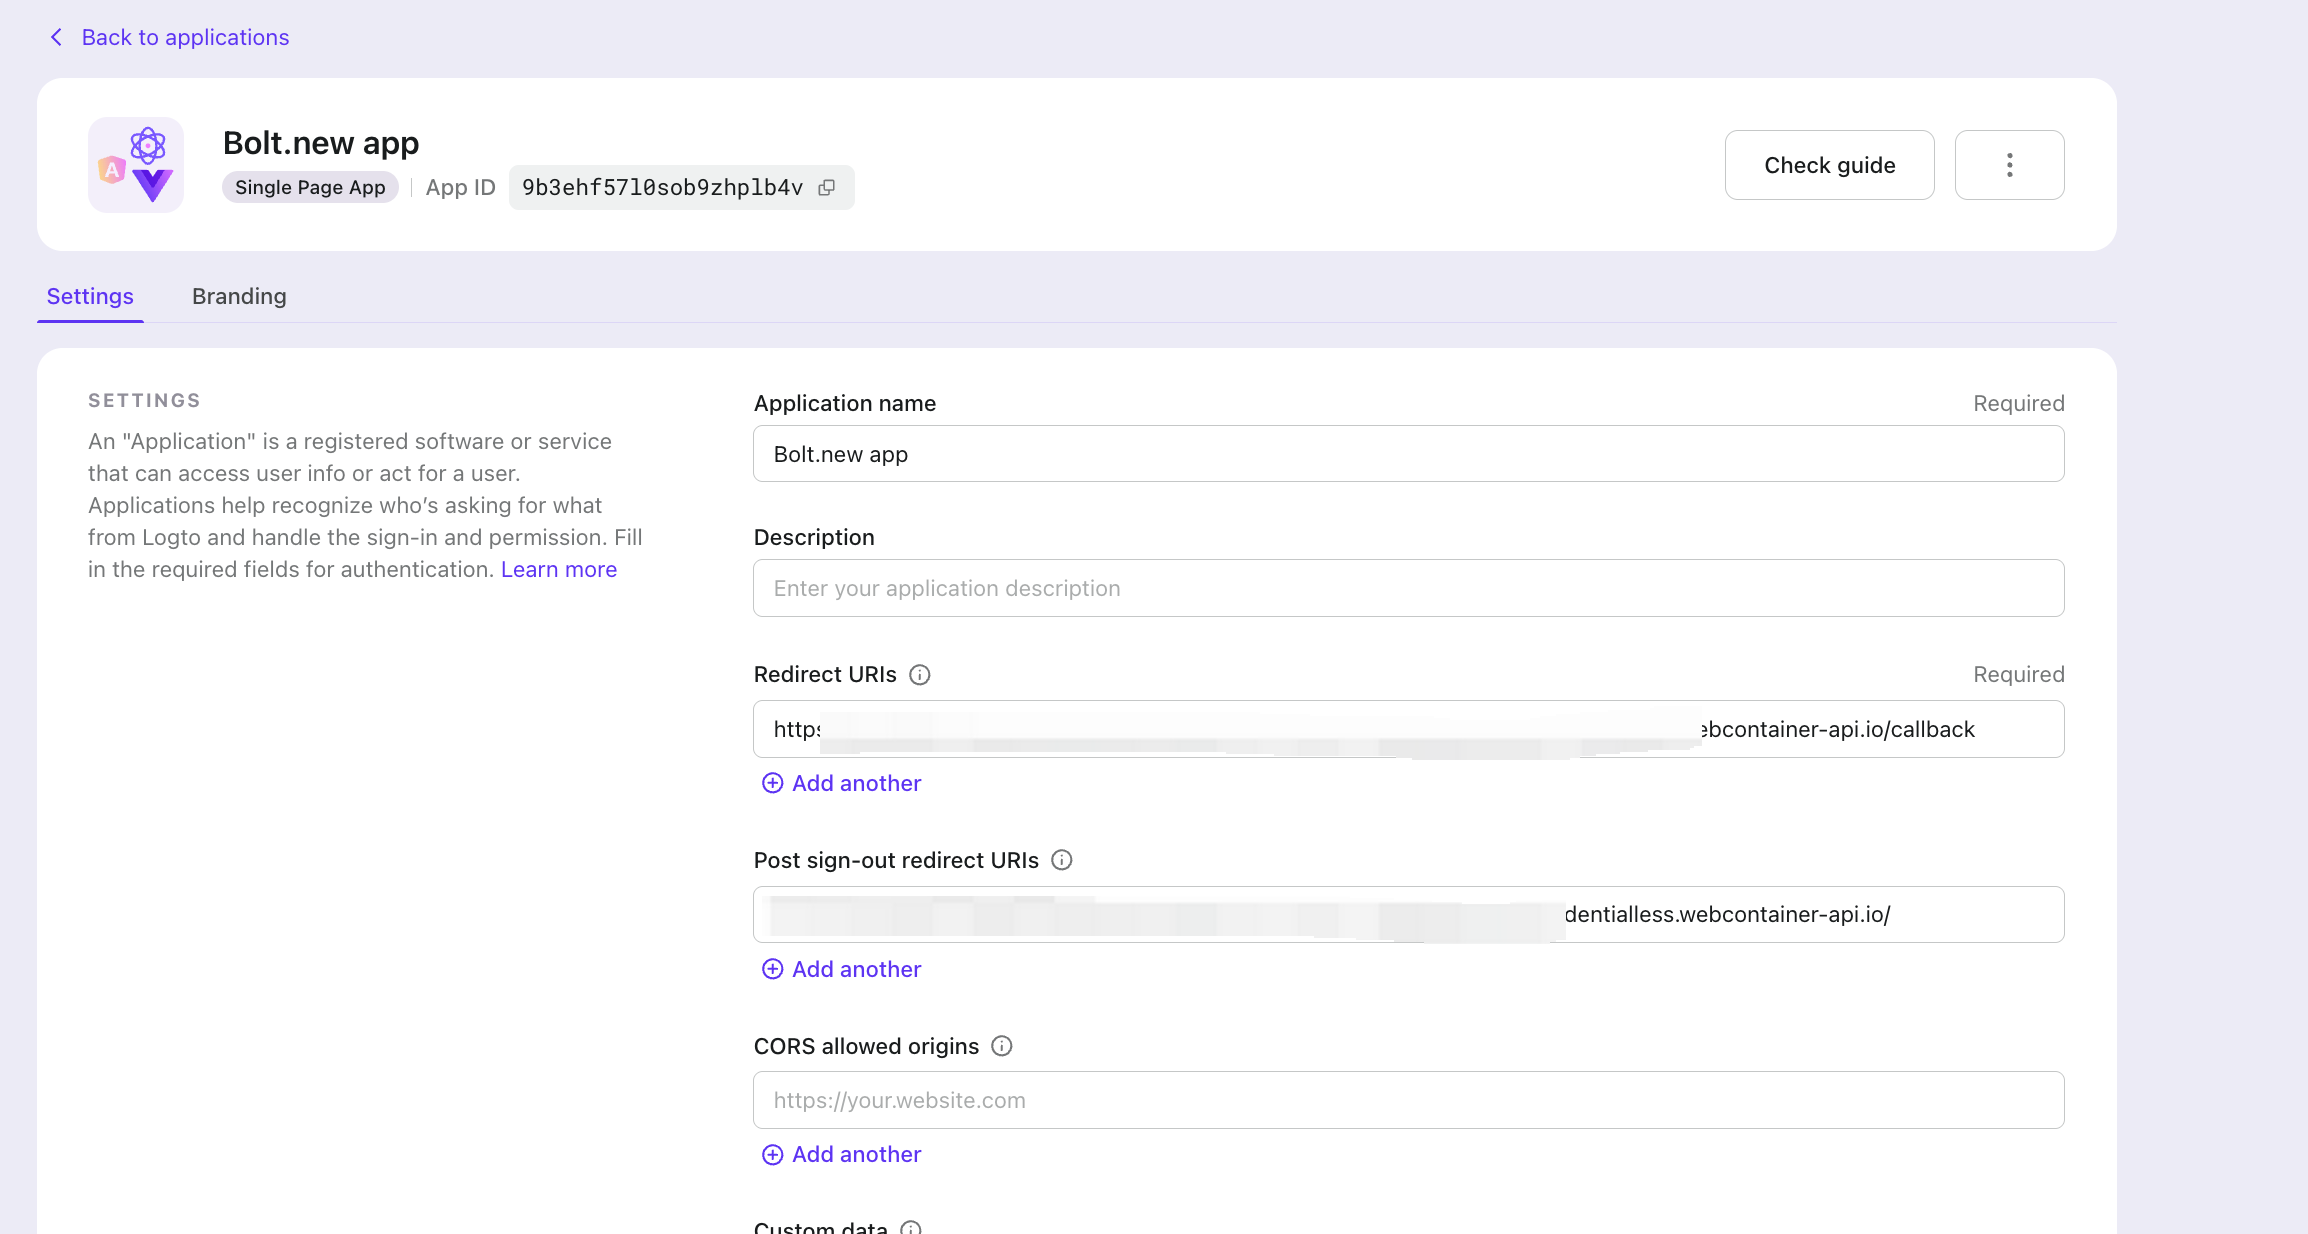Click the CORS allowed origins input field
The image size is (2308, 1234).
(1408, 1100)
